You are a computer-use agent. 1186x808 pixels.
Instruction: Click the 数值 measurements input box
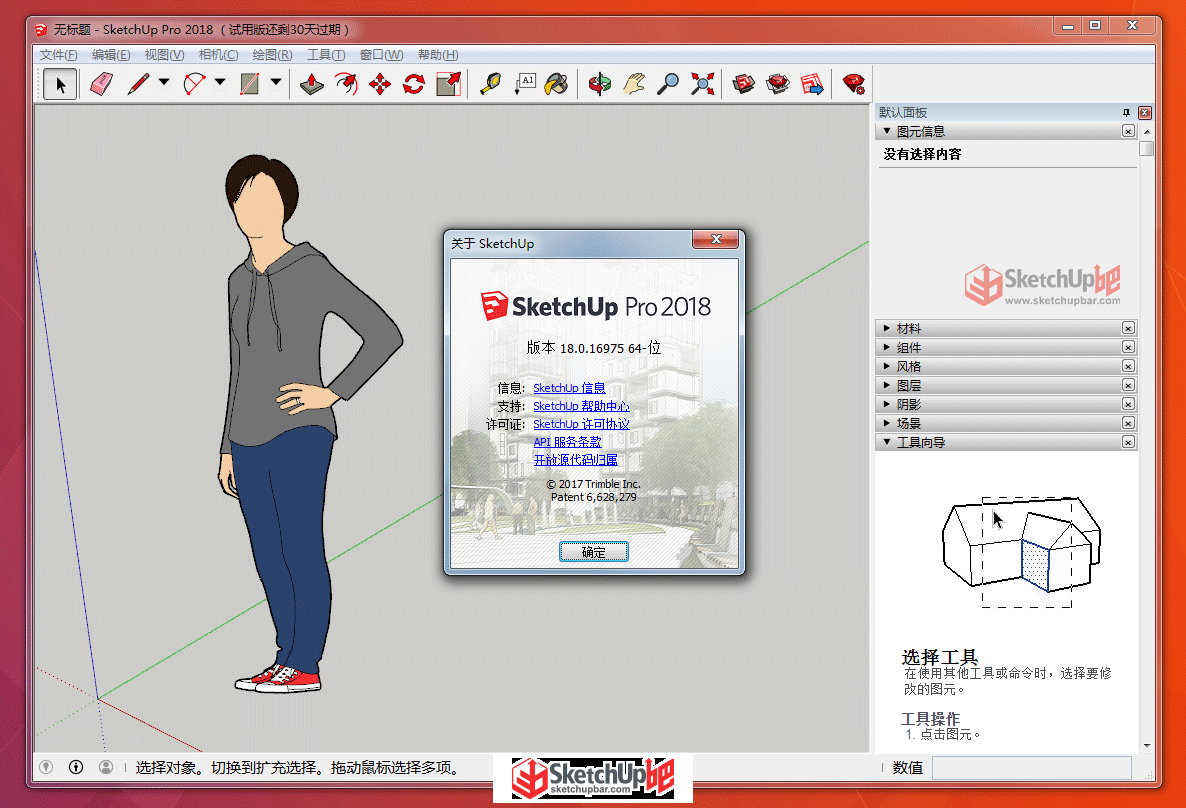(1032, 768)
